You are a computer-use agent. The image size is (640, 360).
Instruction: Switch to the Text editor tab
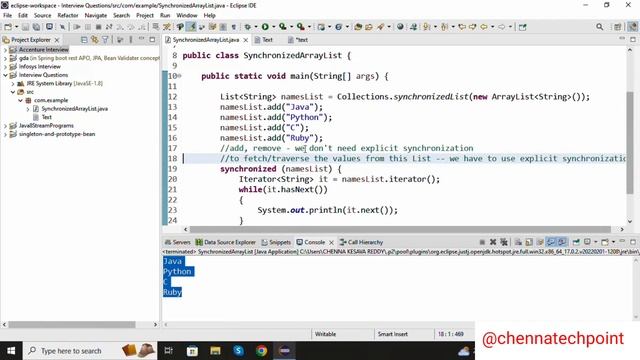pos(264,40)
